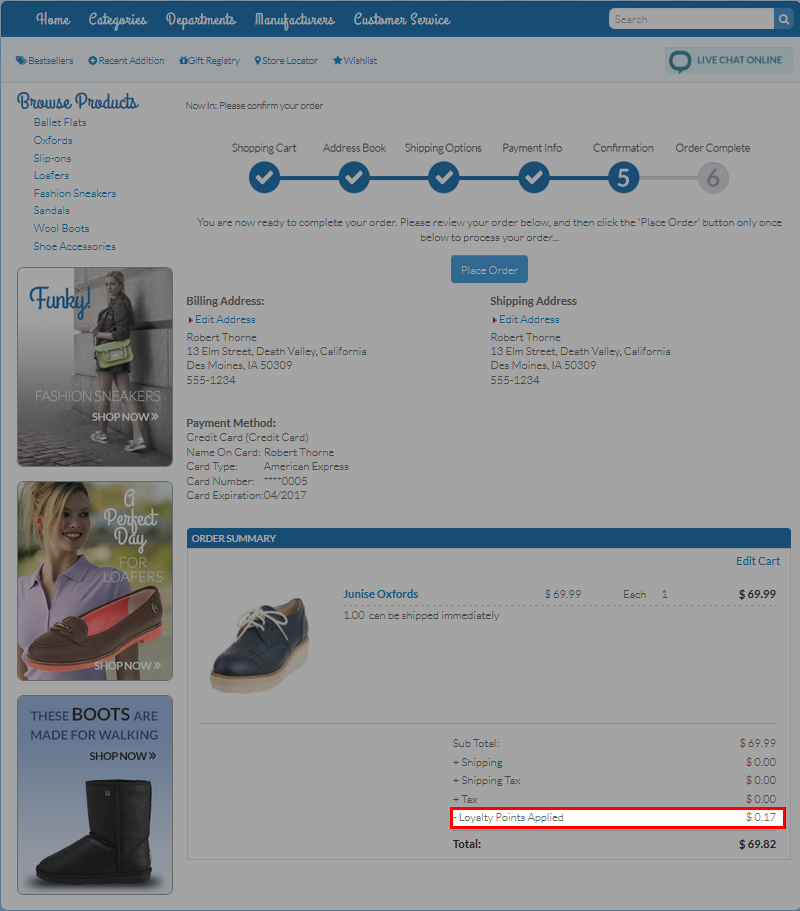Click the Payment Info step label

[x=532, y=148]
